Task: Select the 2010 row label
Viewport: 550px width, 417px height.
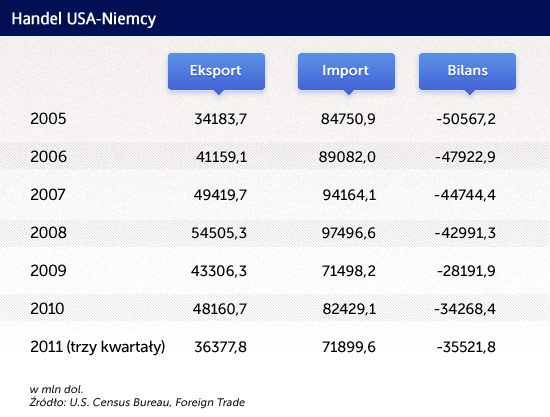Action: [x=47, y=309]
